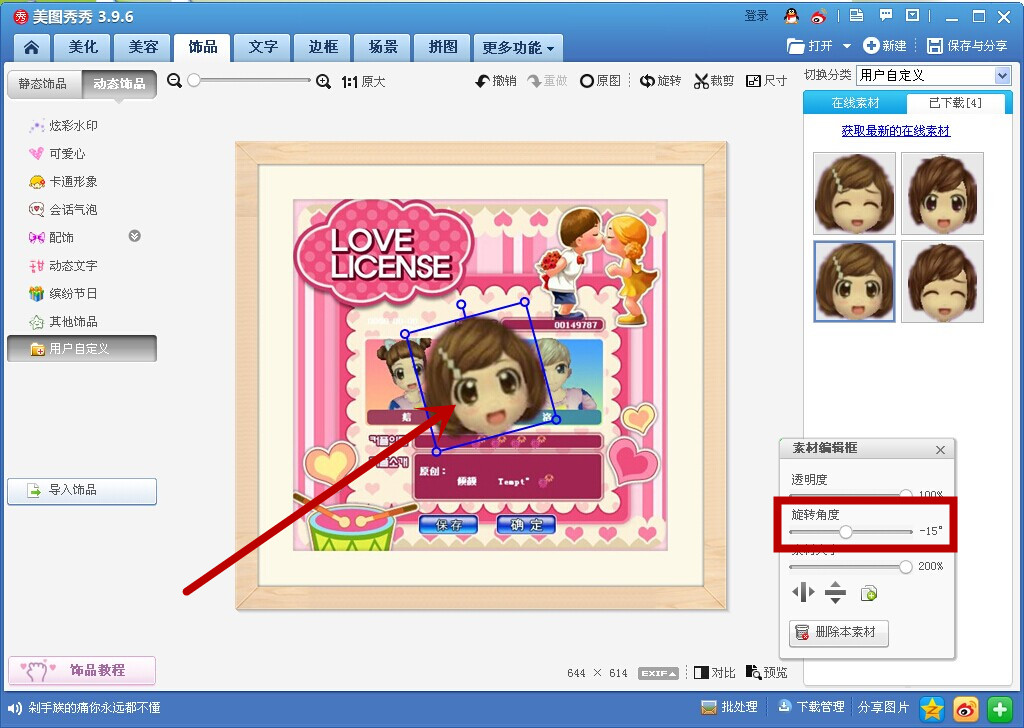Select the eyes-closed grinning face thumbnail
The image size is (1024, 728).
[942, 281]
